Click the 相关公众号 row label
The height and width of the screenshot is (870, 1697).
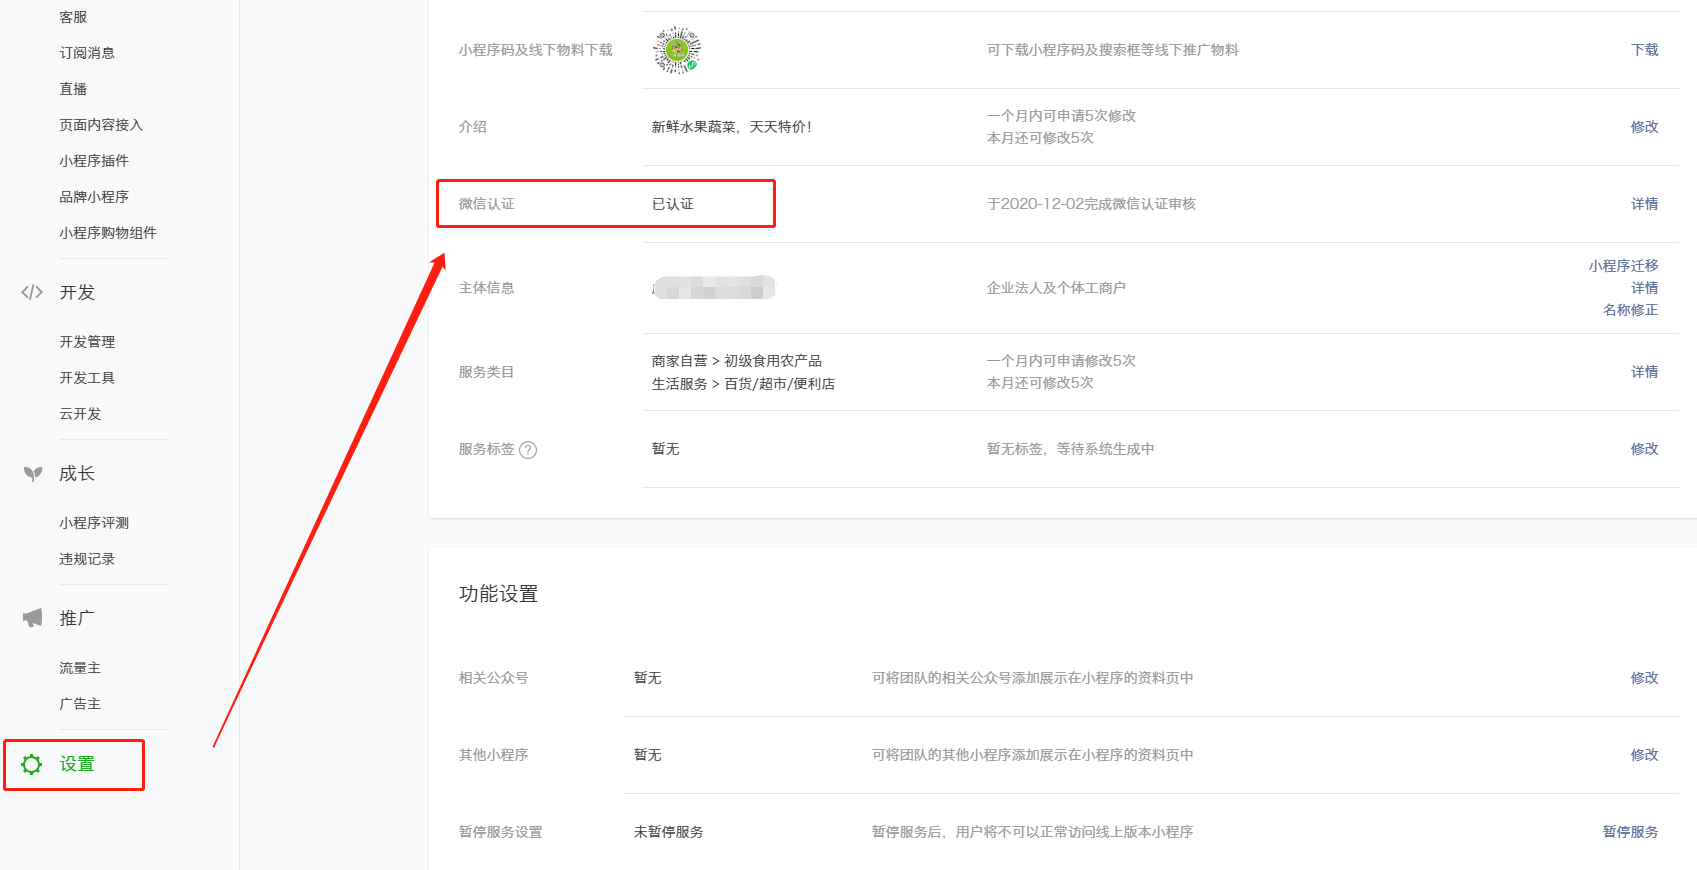coord(494,678)
